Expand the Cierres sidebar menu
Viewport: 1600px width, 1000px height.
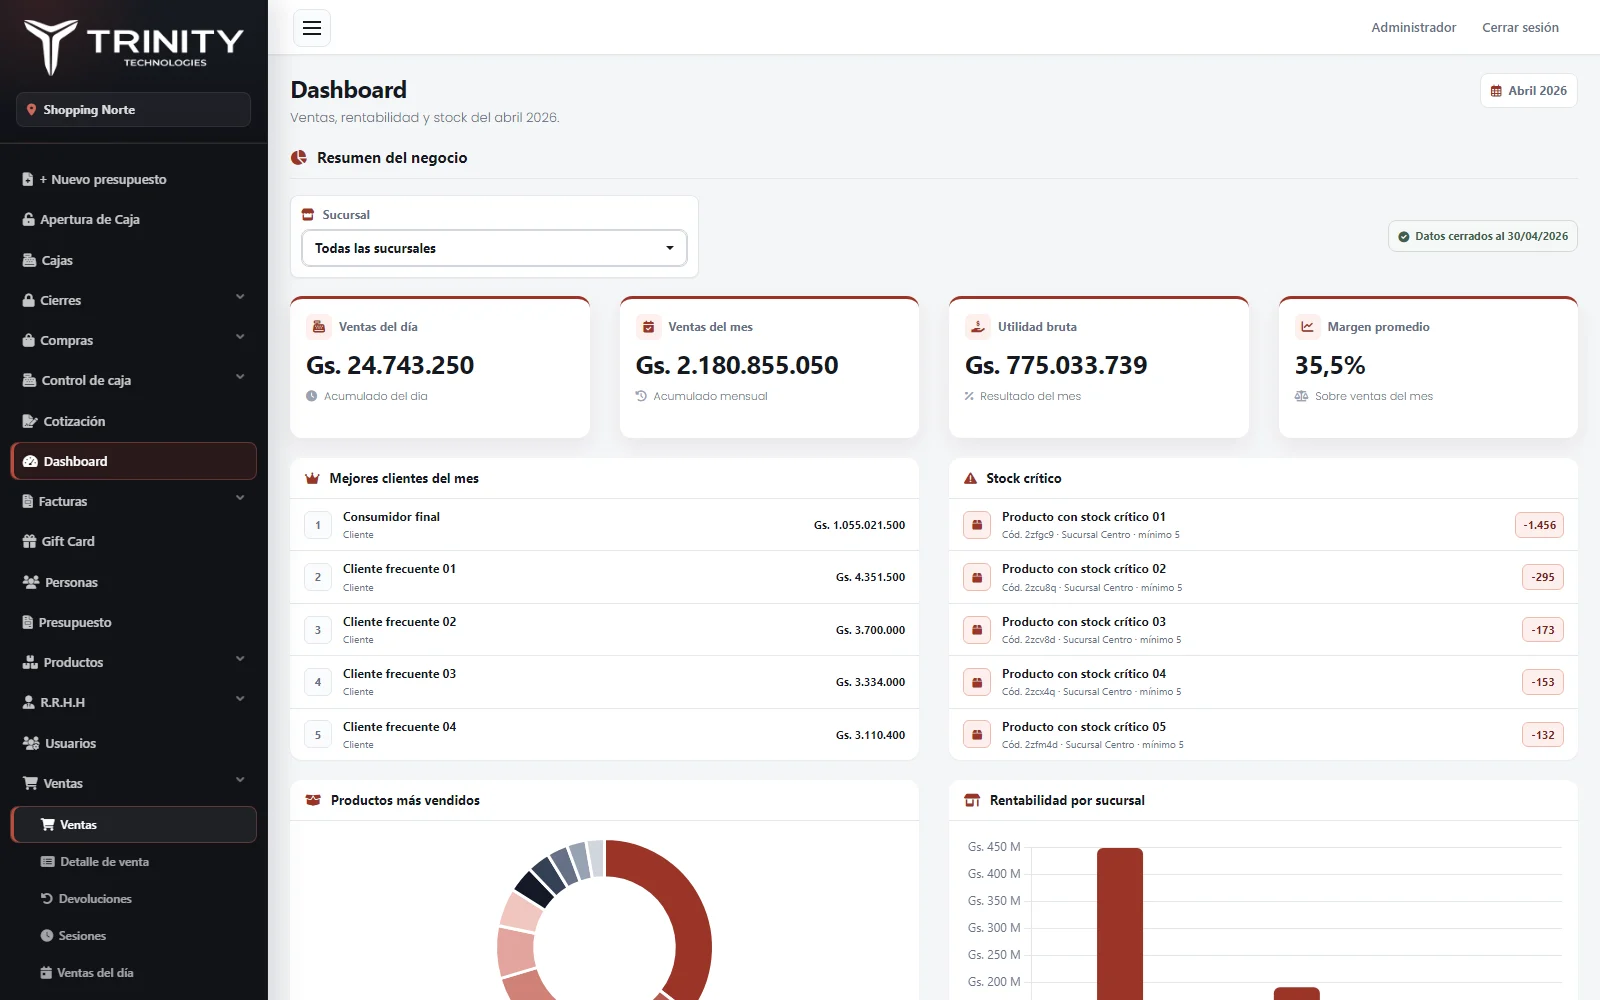[x=134, y=300]
